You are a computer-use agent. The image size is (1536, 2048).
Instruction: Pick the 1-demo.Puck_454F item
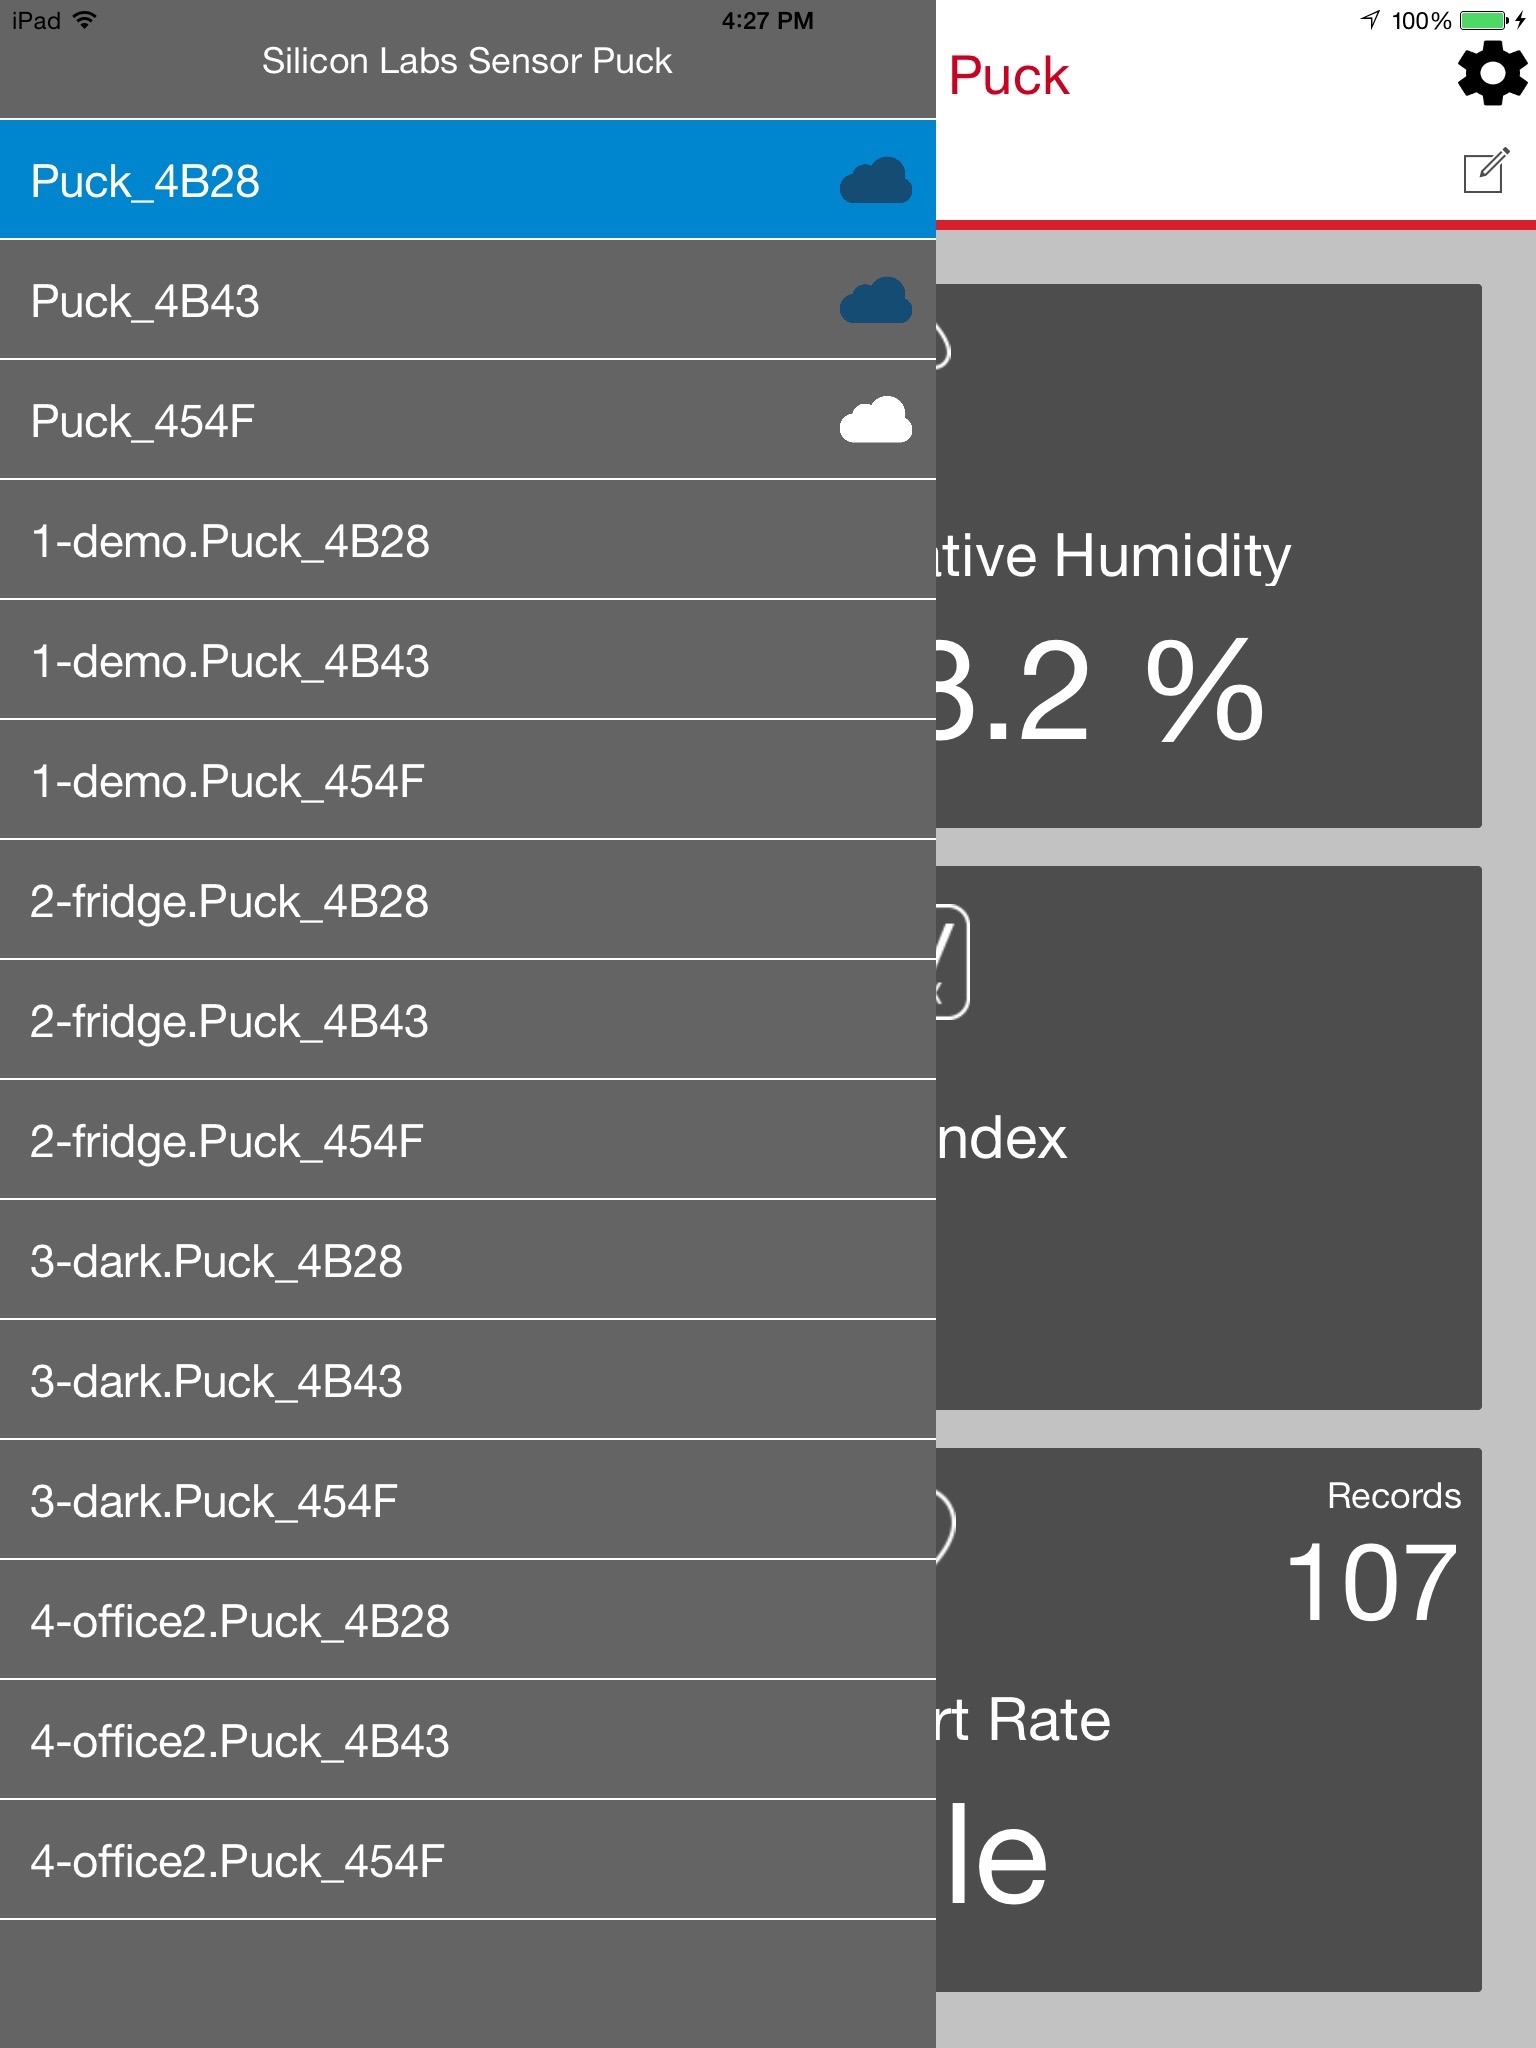pyautogui.click(x=400, y=781)
